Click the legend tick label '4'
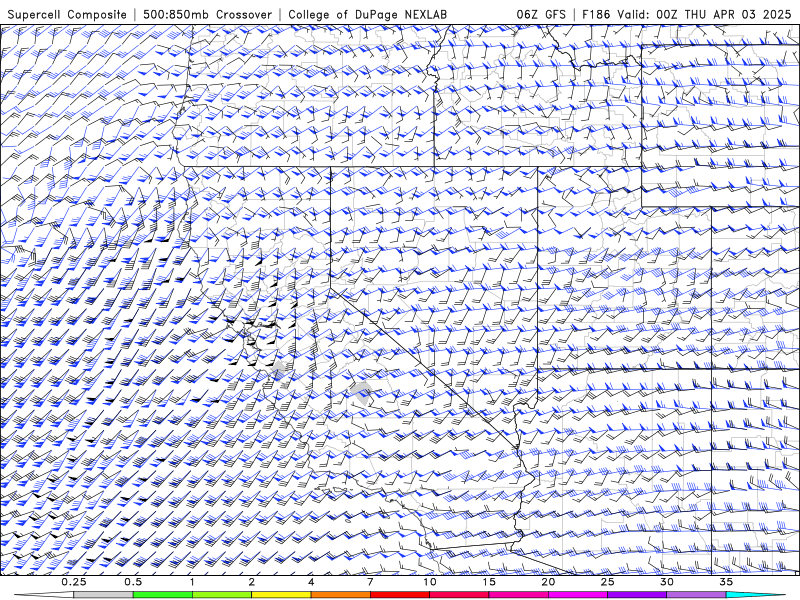Viewport: 800px width, 600px height. pos(311,582)
